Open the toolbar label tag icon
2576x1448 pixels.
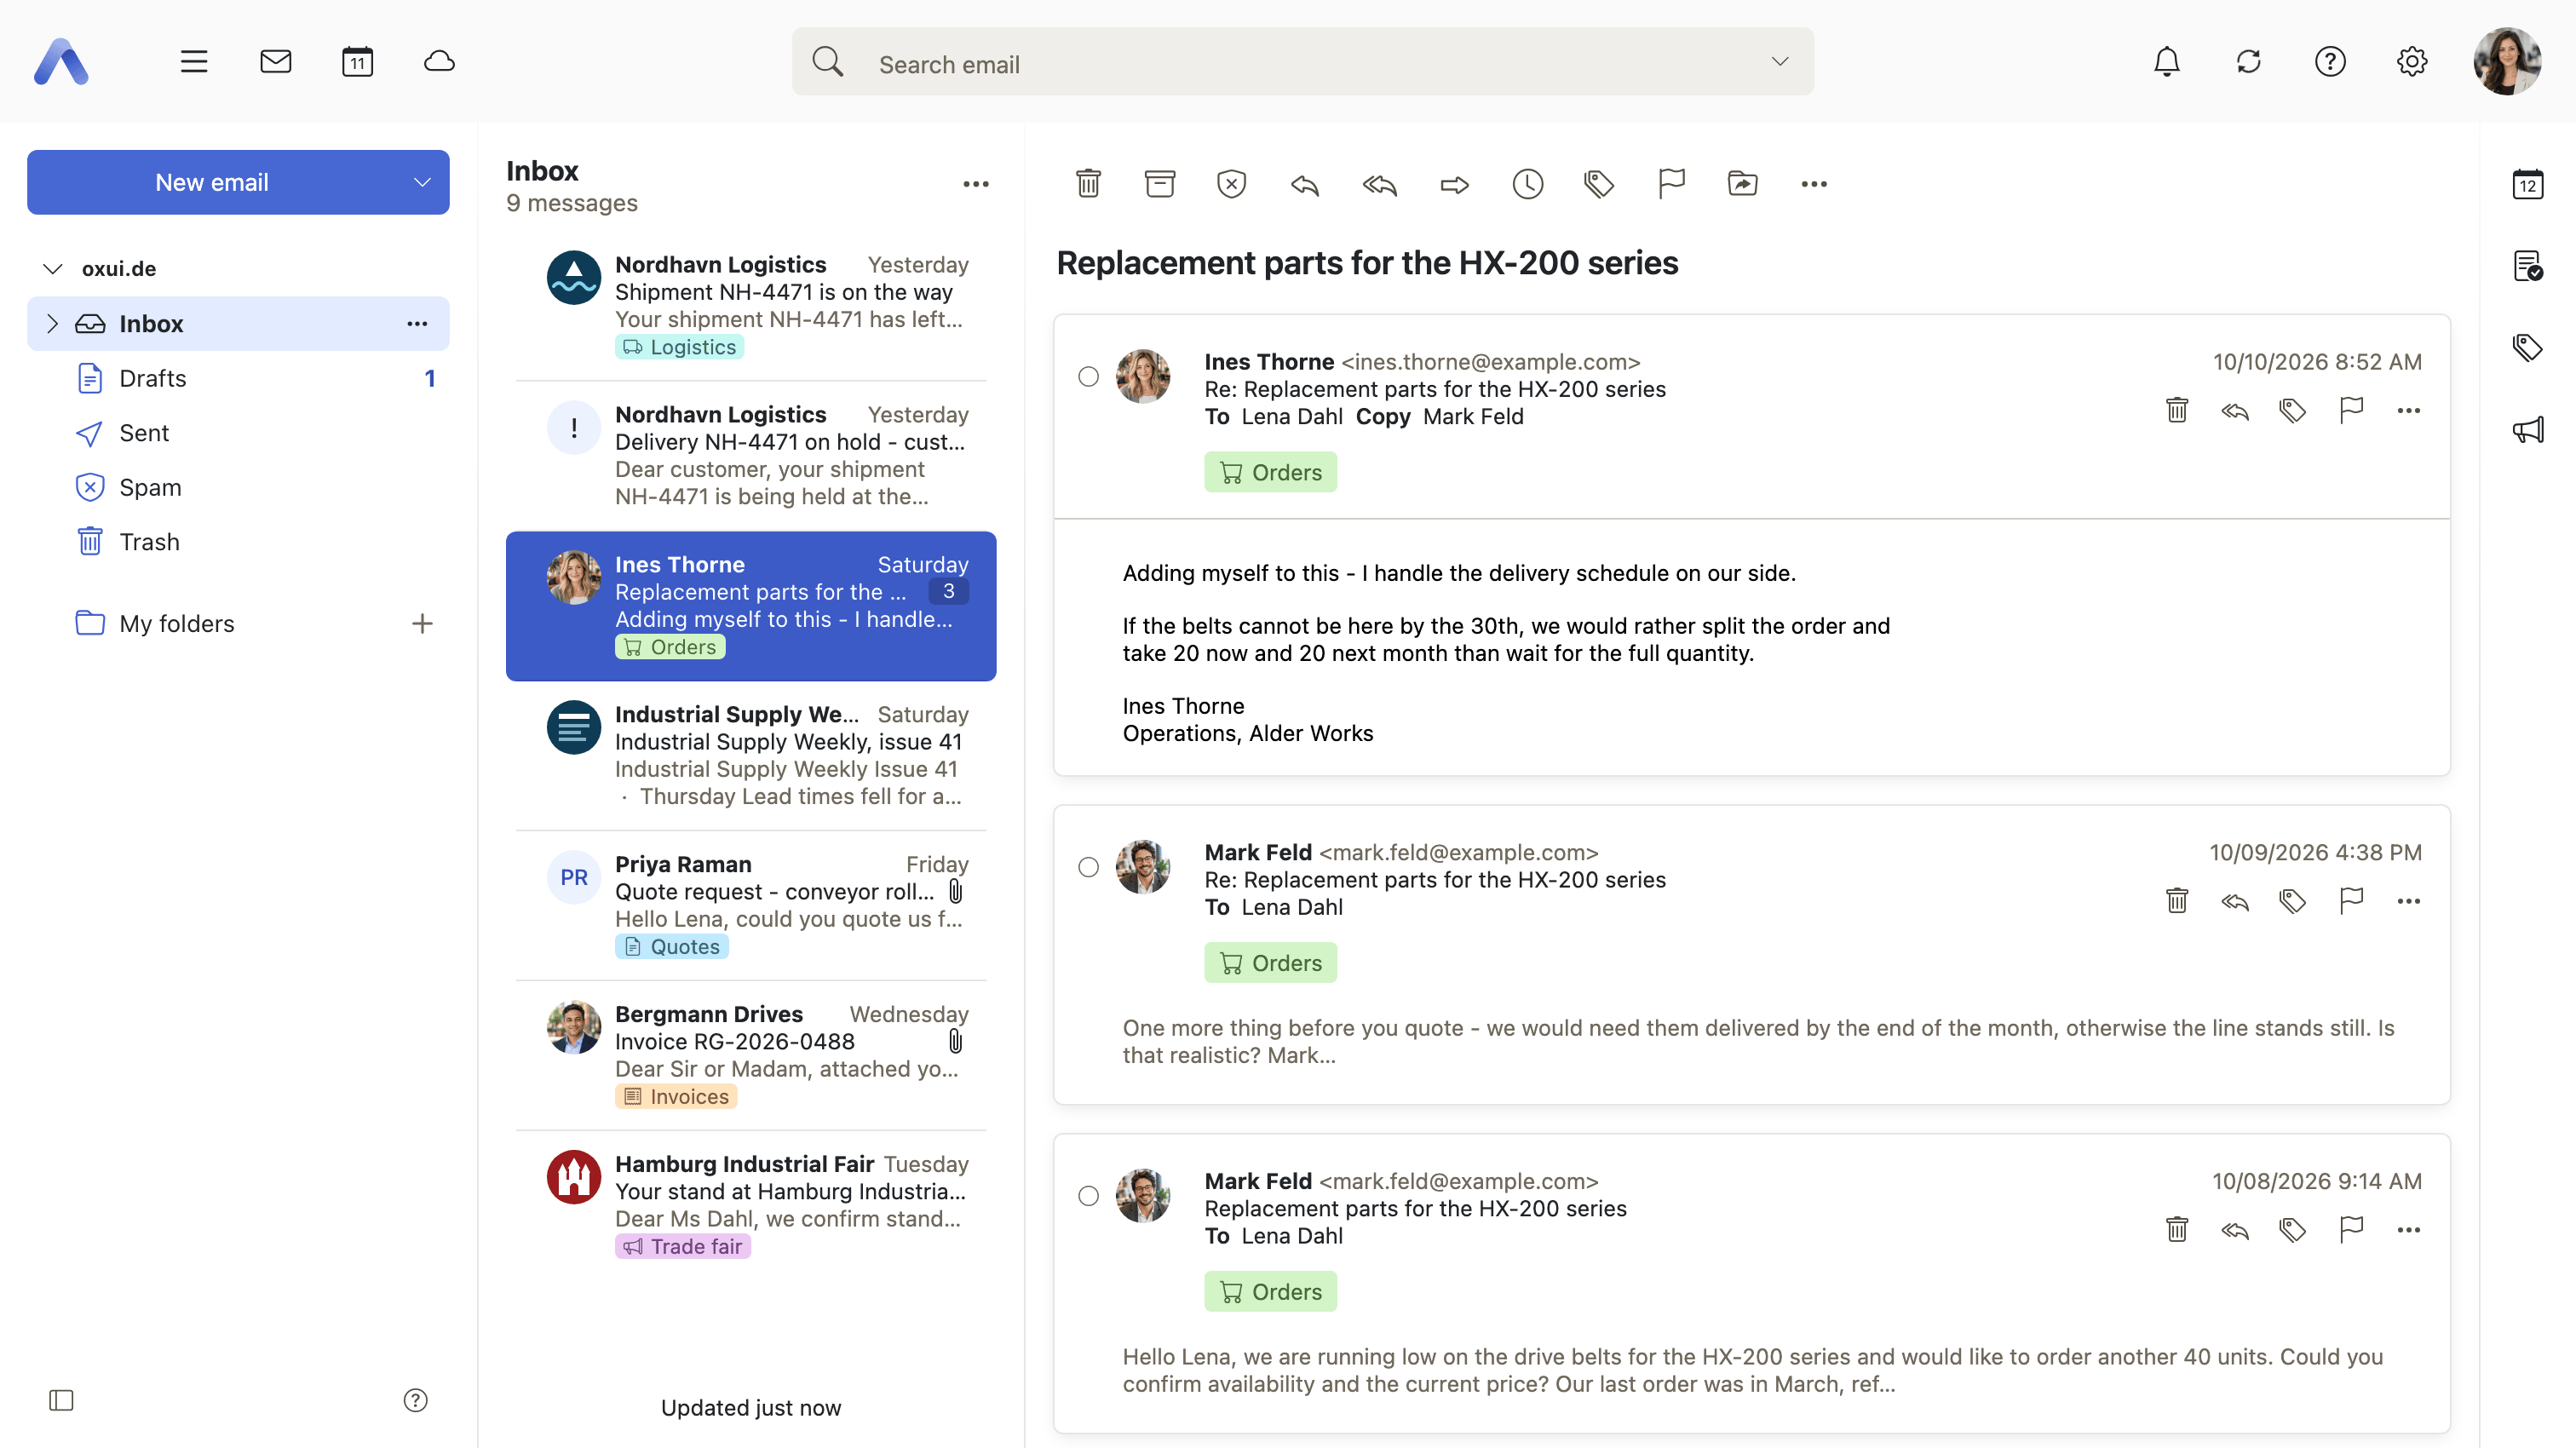(1599, 184)
